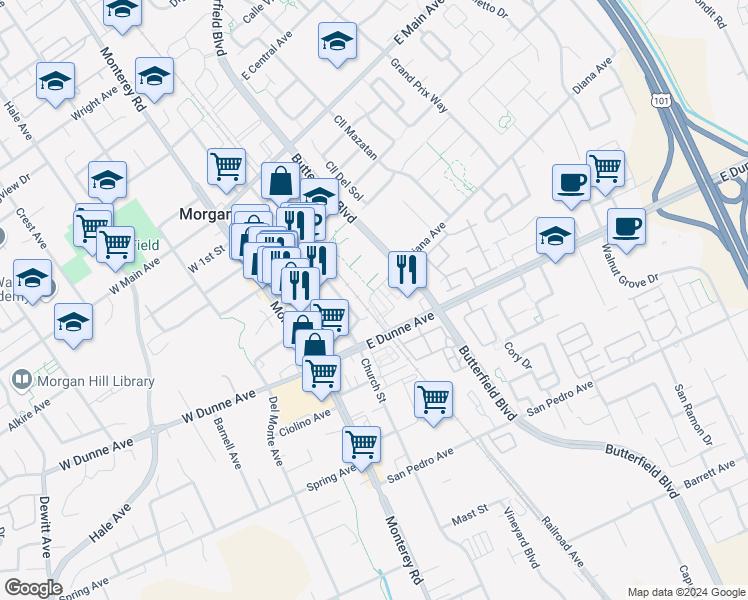
Task: Select the shopping cart marker above San Pedro Ave
Action: tap(434, 403)
